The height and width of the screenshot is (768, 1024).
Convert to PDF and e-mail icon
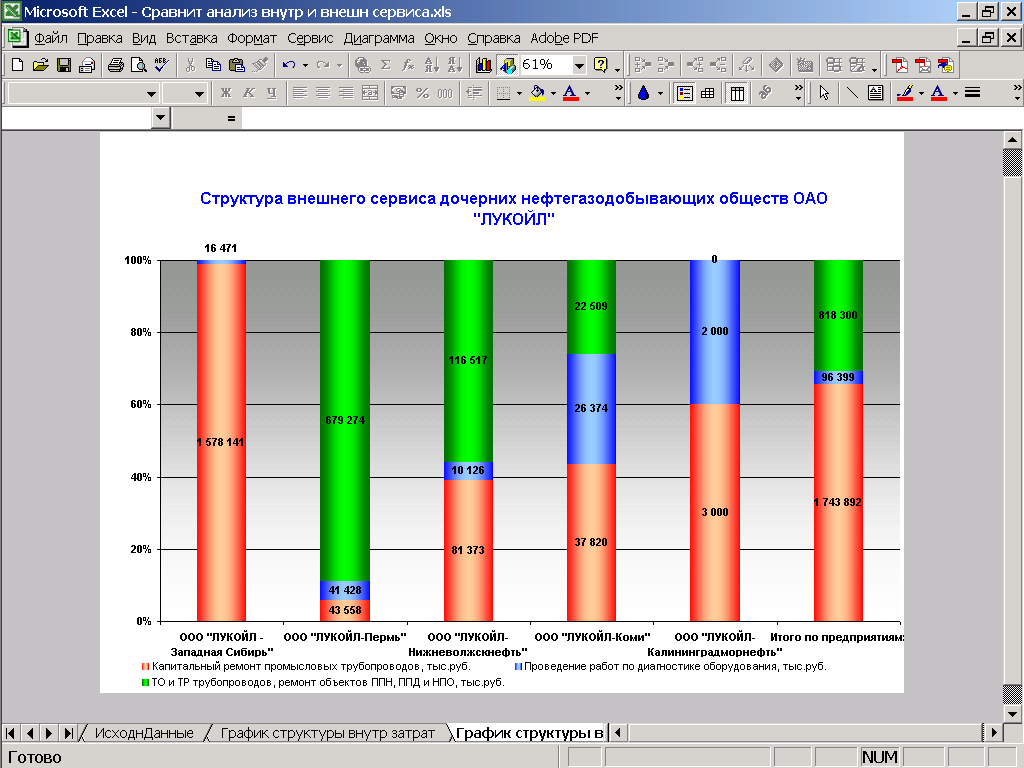pos(923,65)
